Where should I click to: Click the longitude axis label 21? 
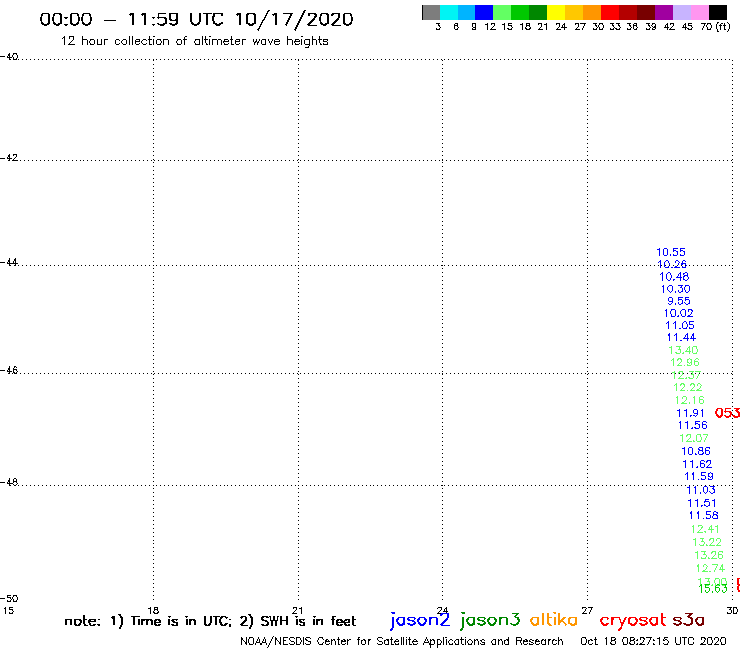[298, 610]
